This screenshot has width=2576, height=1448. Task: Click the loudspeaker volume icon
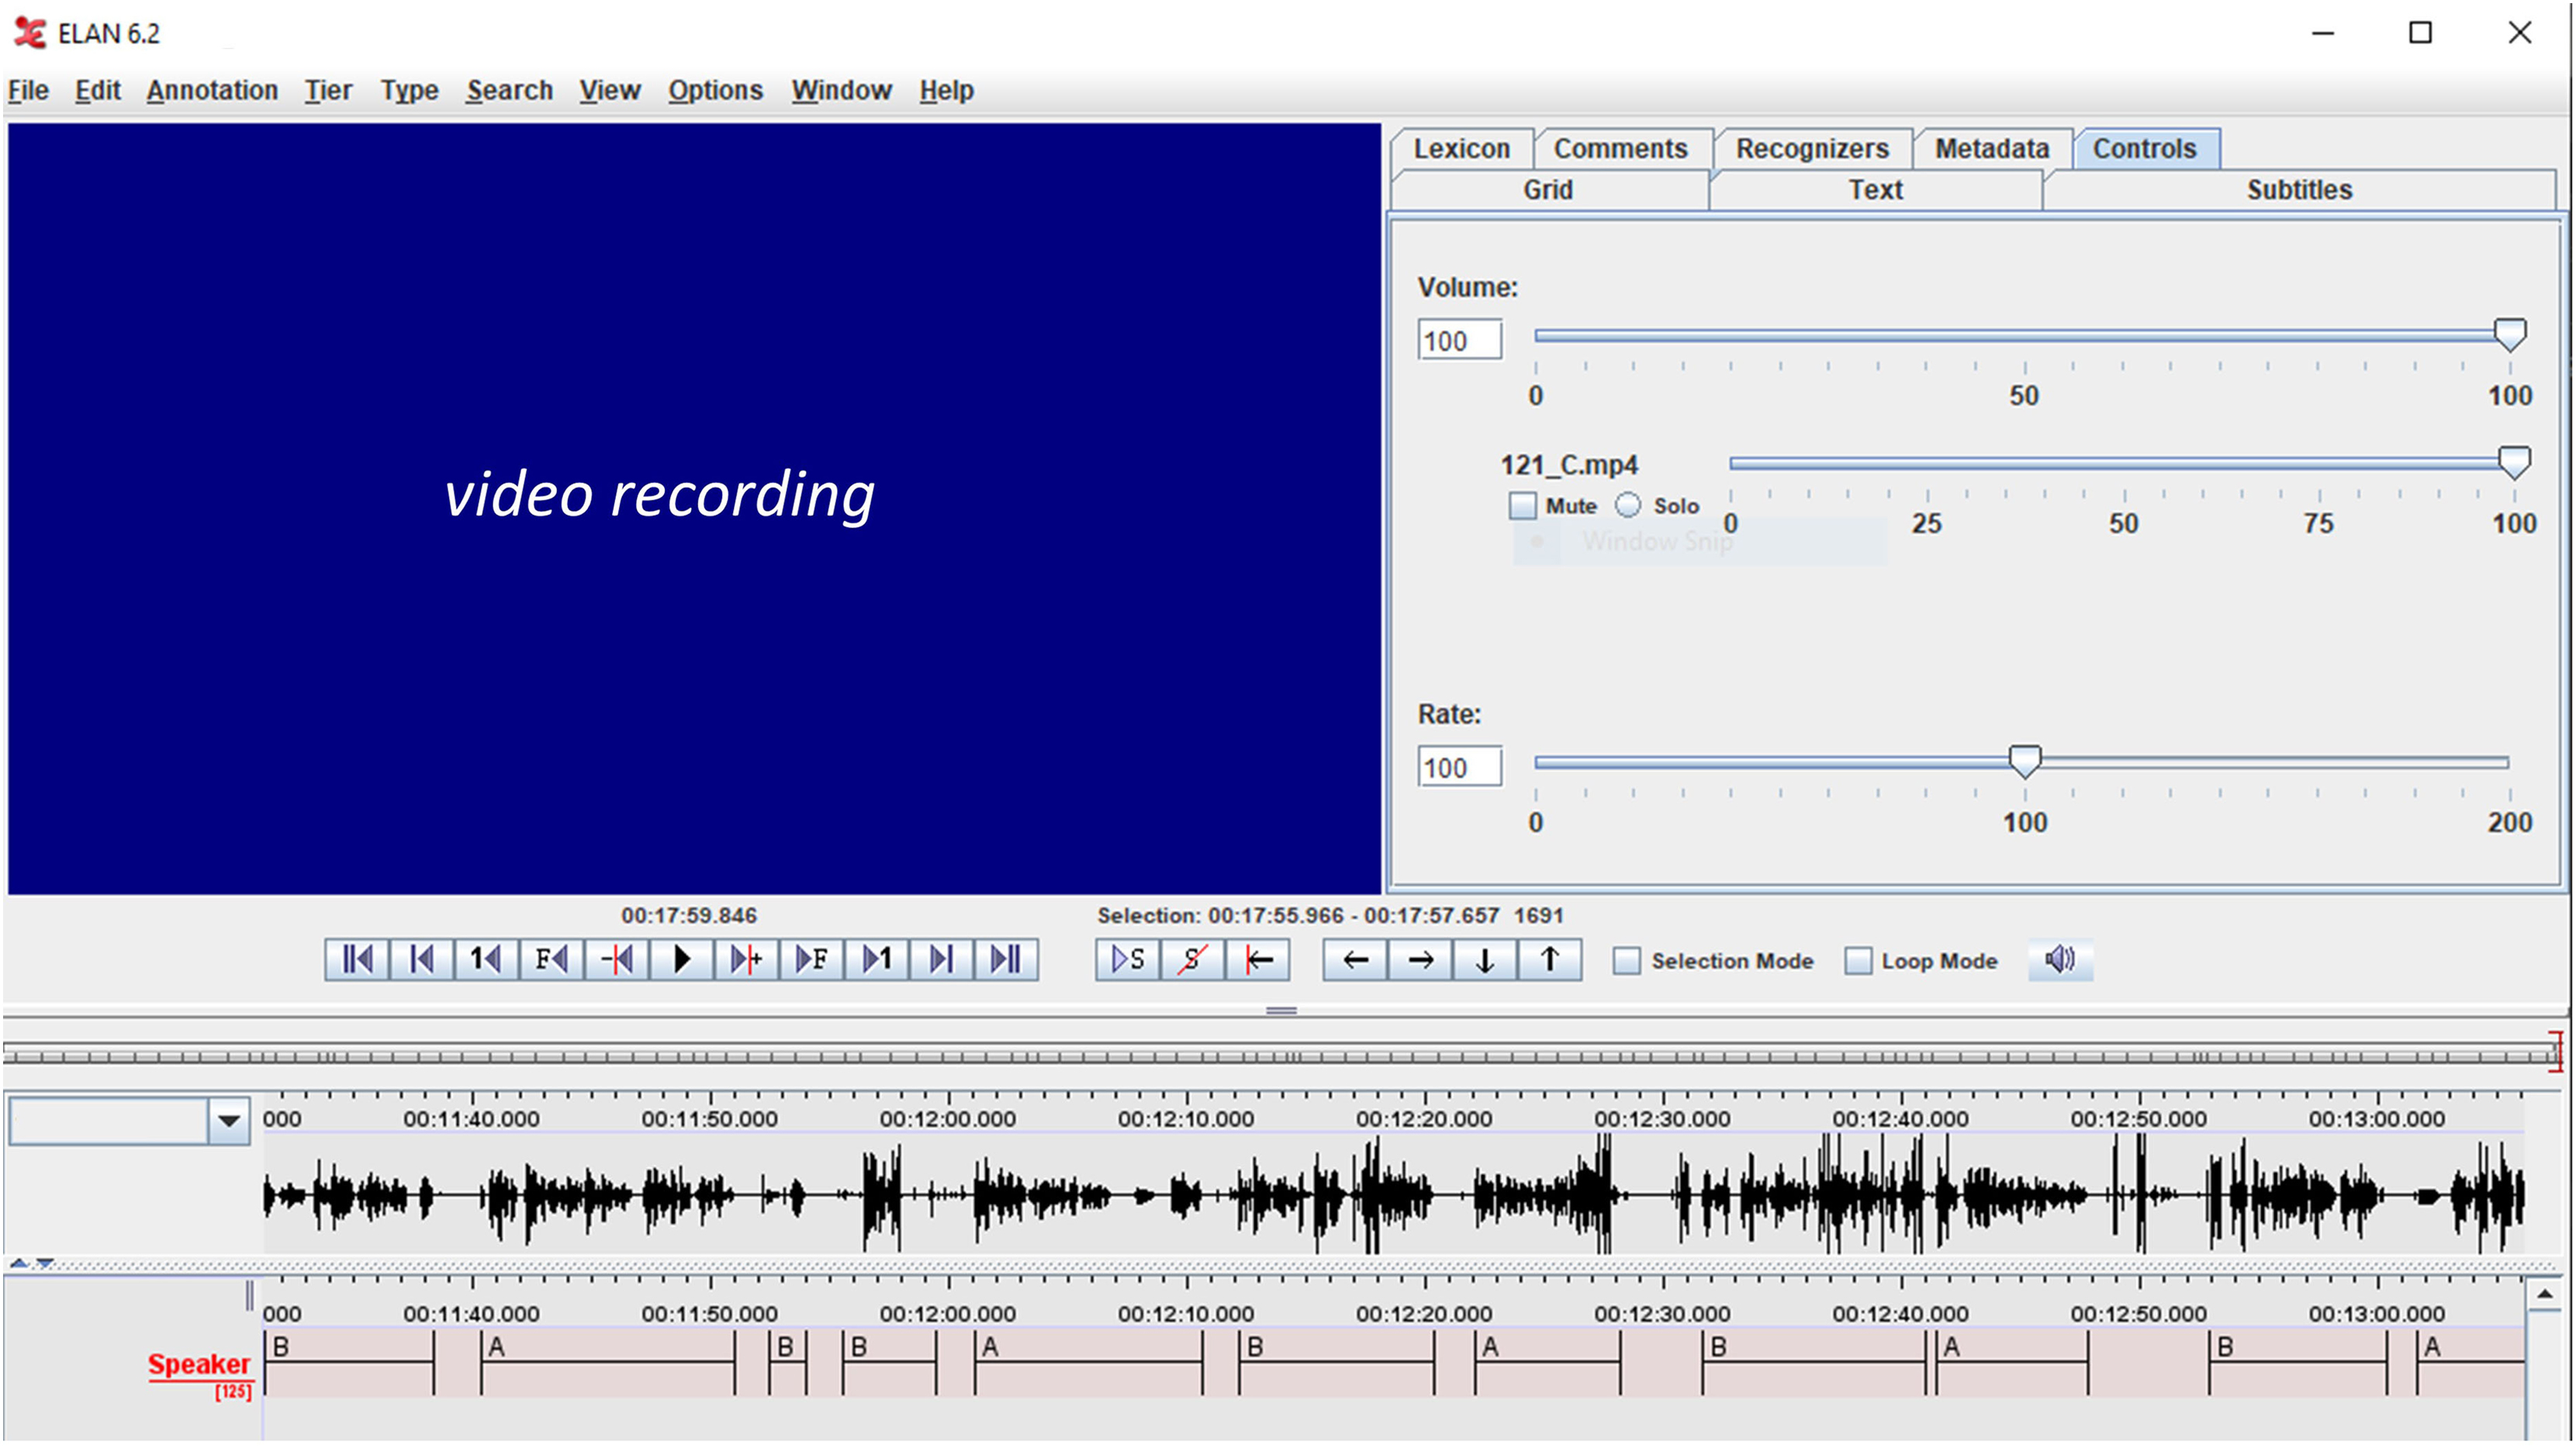(2059, 960)
